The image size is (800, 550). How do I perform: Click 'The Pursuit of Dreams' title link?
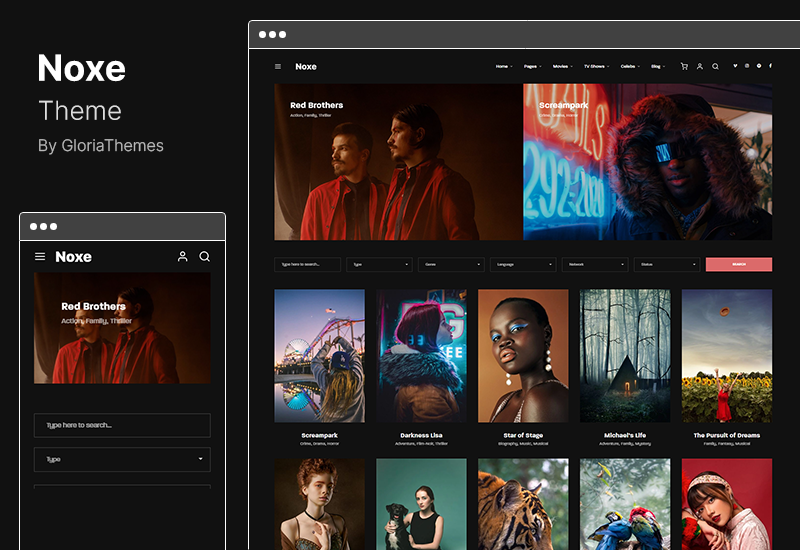[727, 435]
